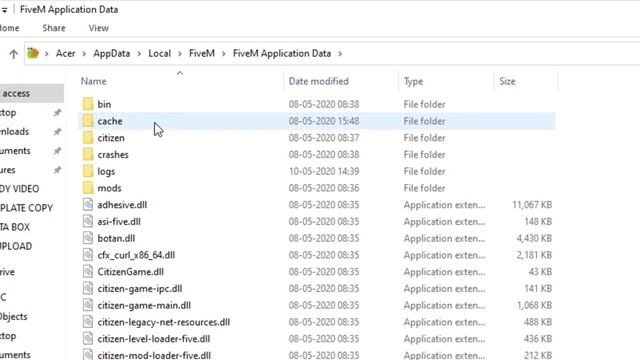
Task: Click the 2,181 KB size value
Action: 534,255
